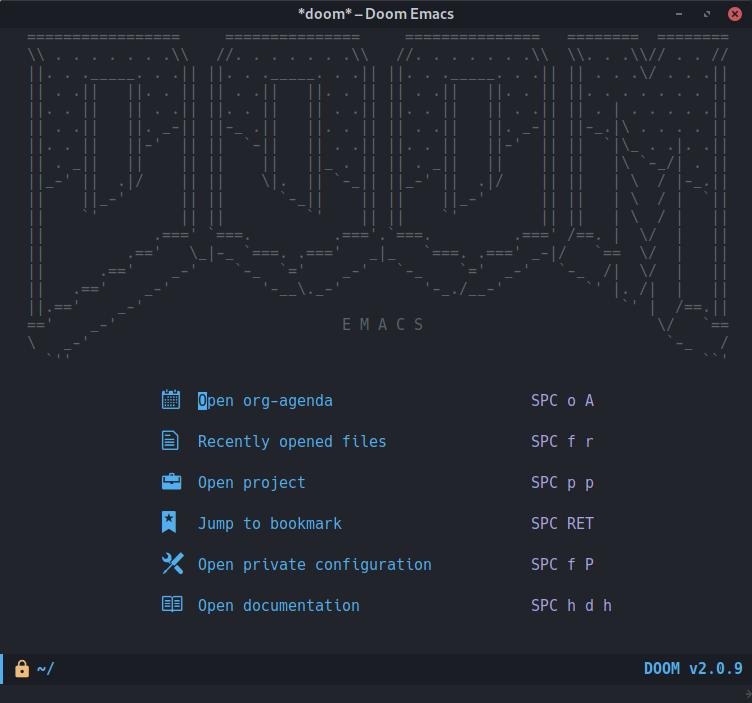Screen dimensions: 752x703
Task: Click the SPC RET shortcut text
Action: 563,523
